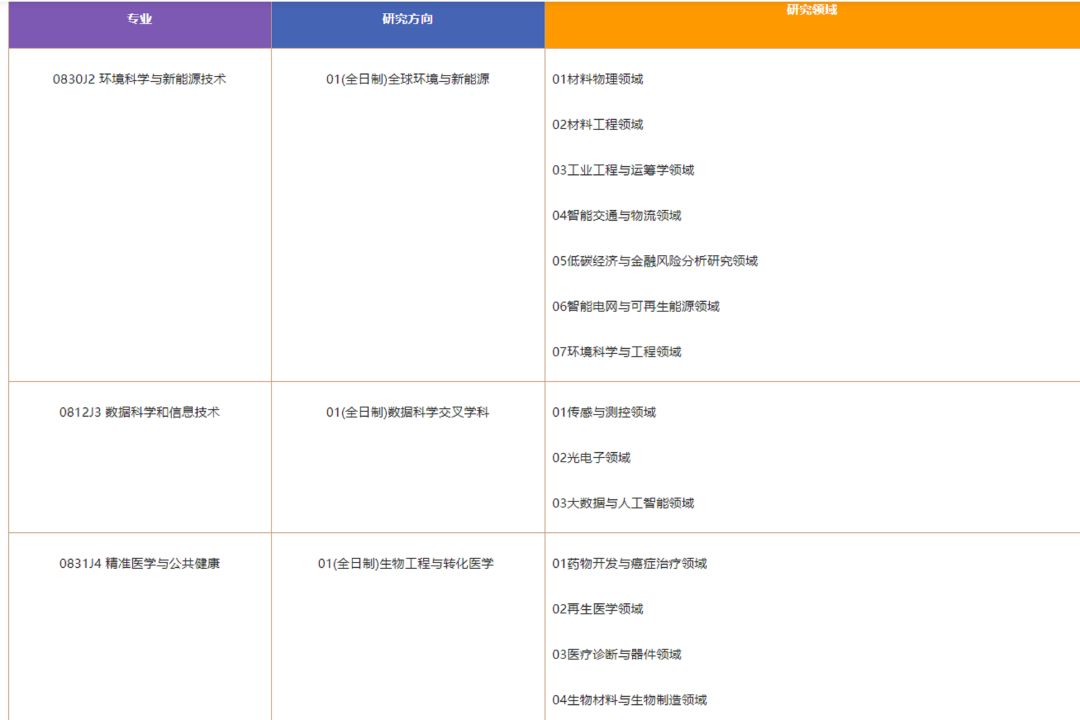This screenshot has height=720, width=1080.
Task: Select 01药物开发与癌症治疗领域 entry
Action: [629, 564]
